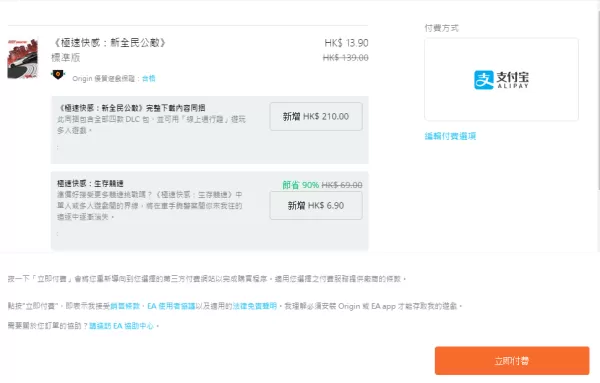
Task: Click the game cover thumbnail
Action: (x=23, y=58)
